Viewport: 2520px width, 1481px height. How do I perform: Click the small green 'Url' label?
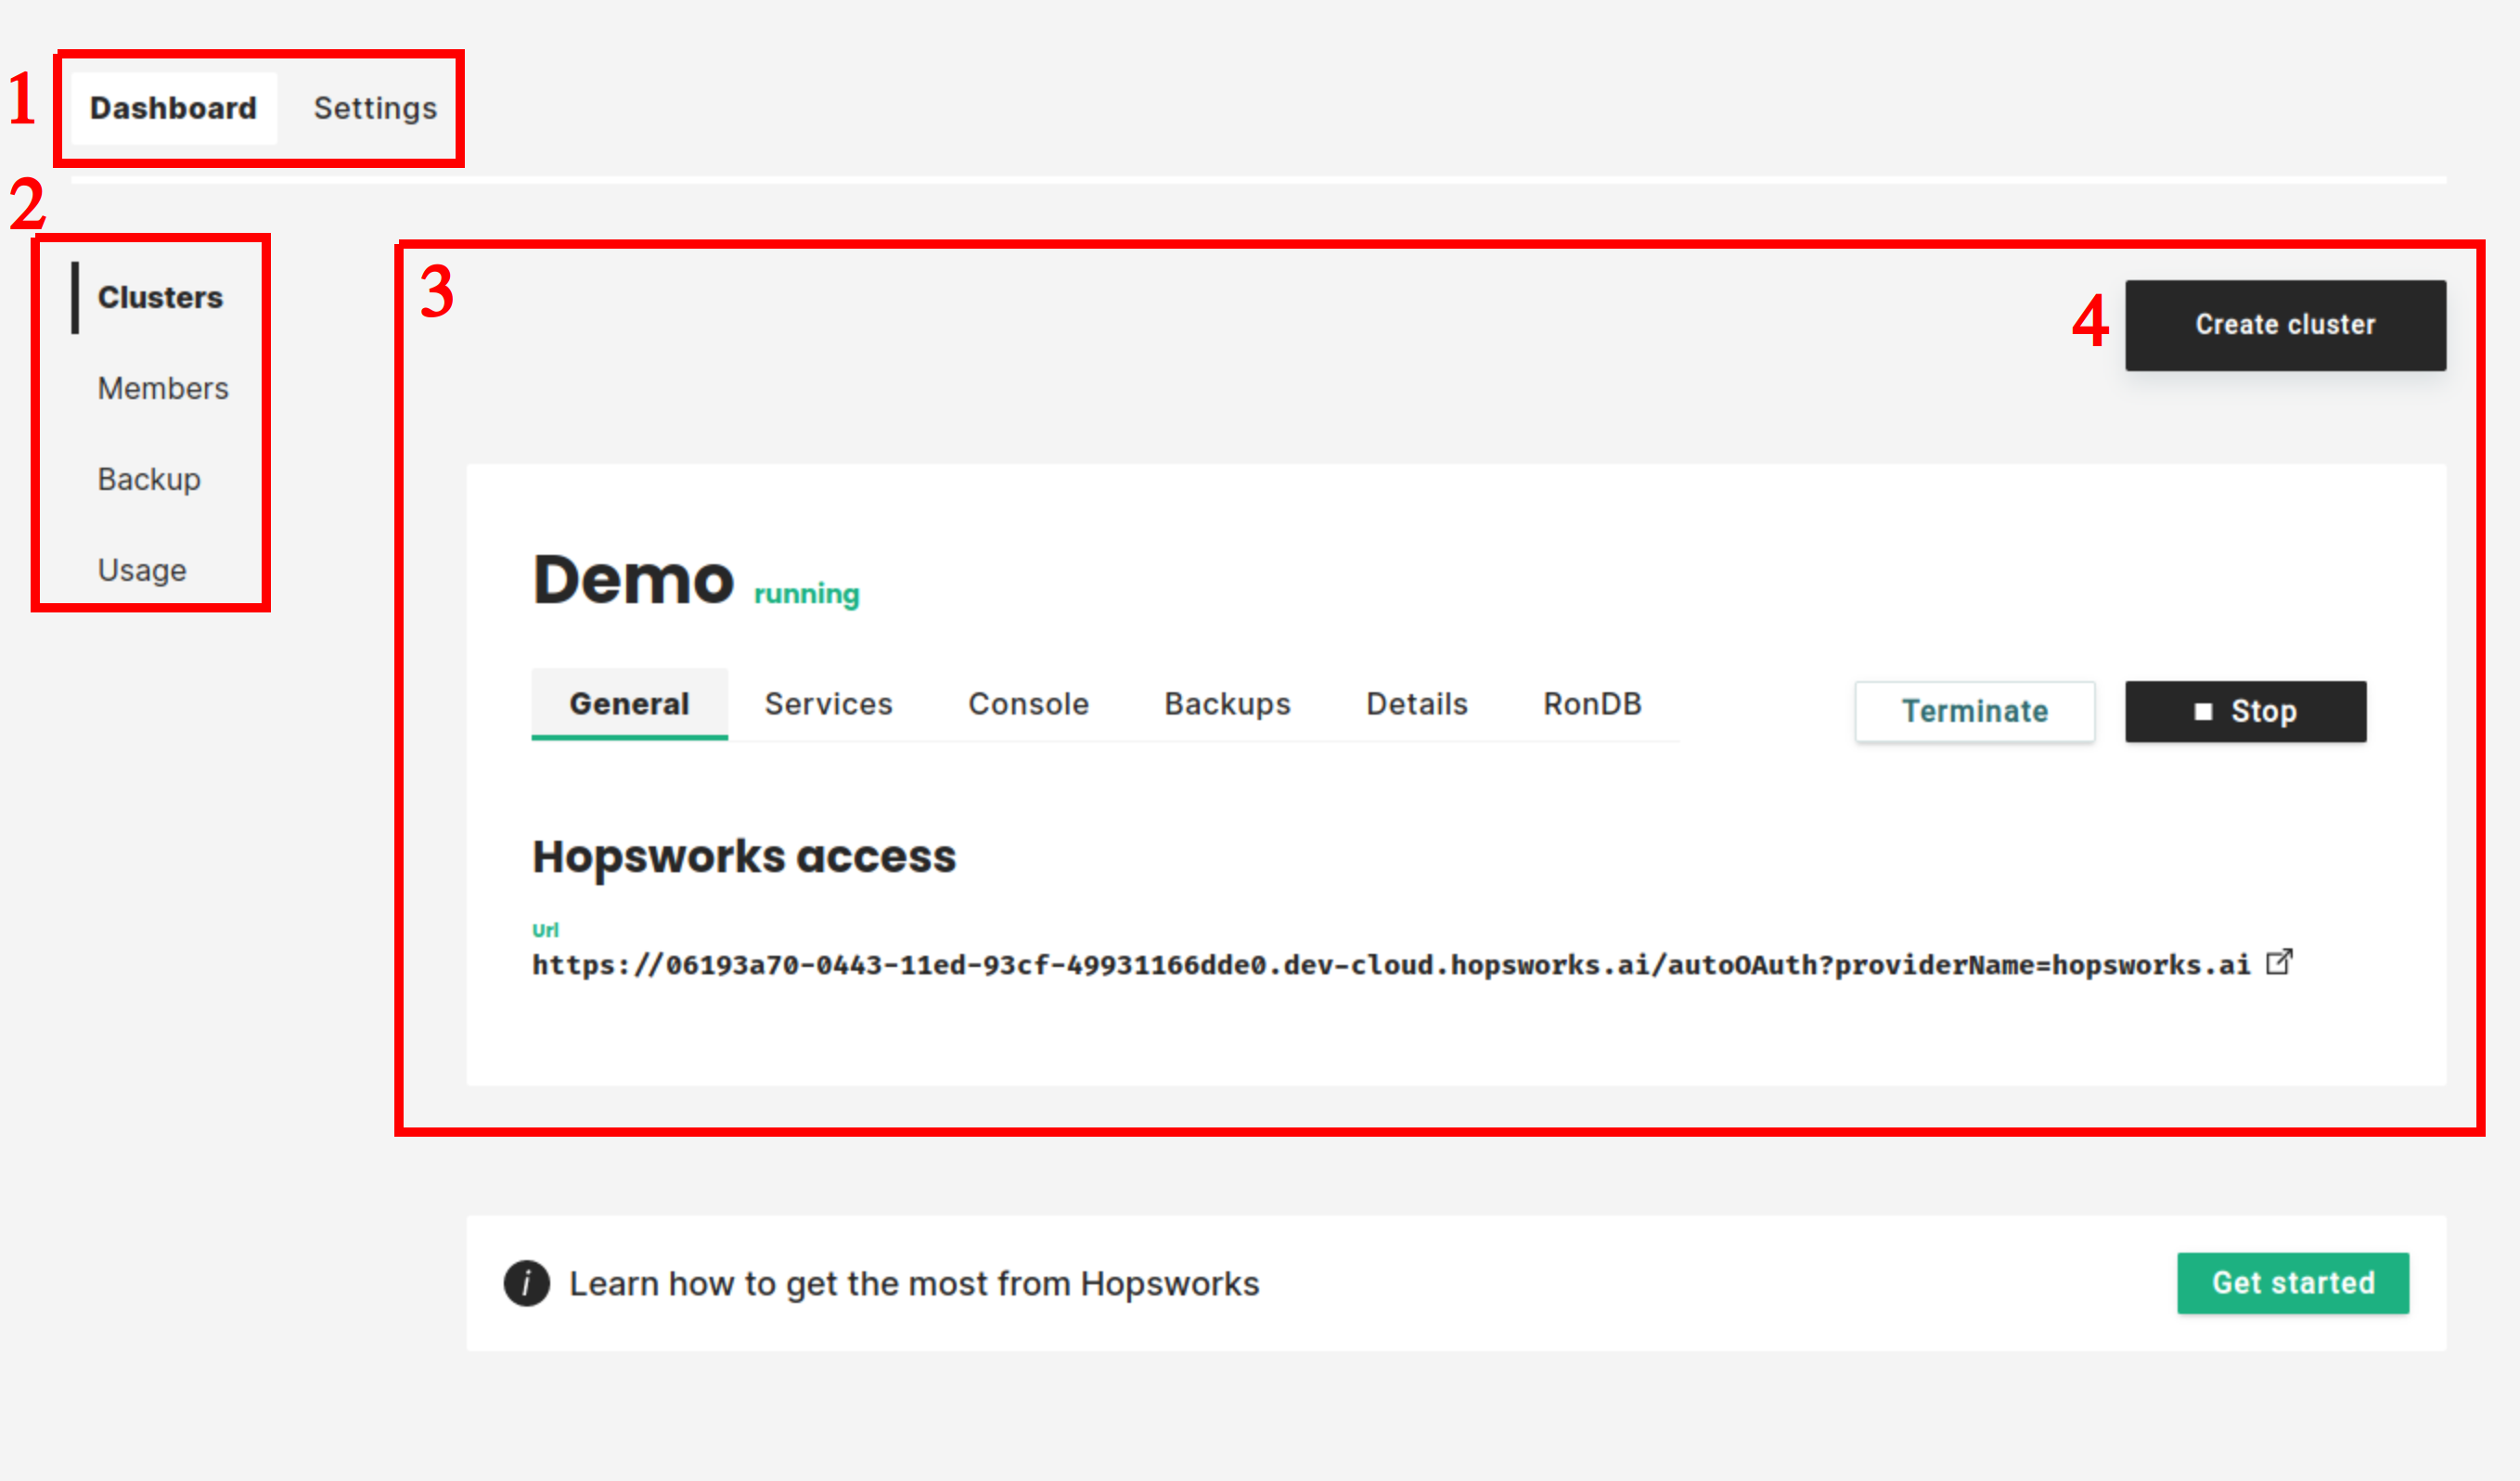click(545, 930)
